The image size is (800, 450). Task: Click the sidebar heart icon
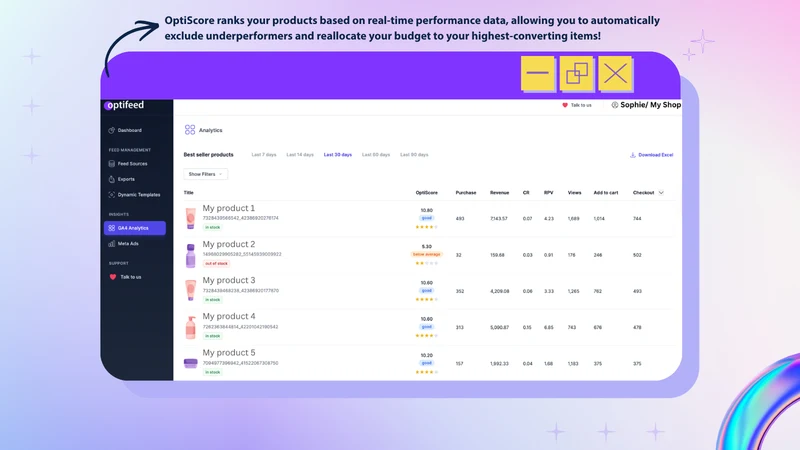(113, 277)
